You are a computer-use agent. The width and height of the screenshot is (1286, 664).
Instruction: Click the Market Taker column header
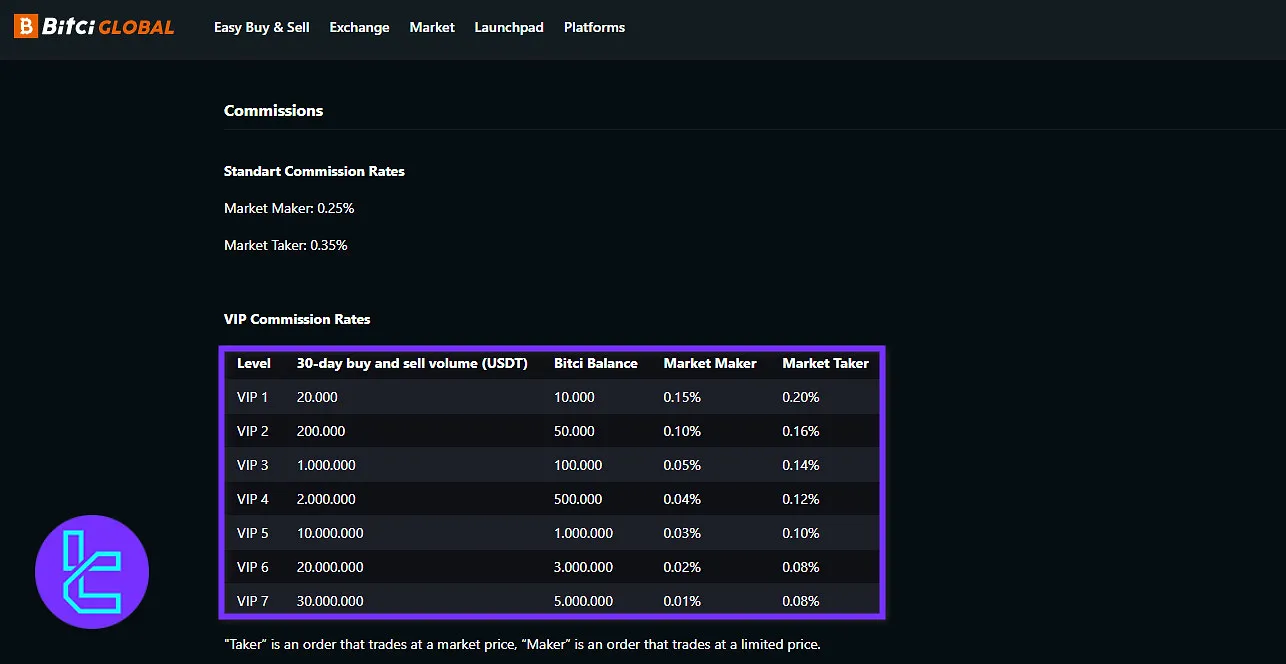click(x=825, y=363)
